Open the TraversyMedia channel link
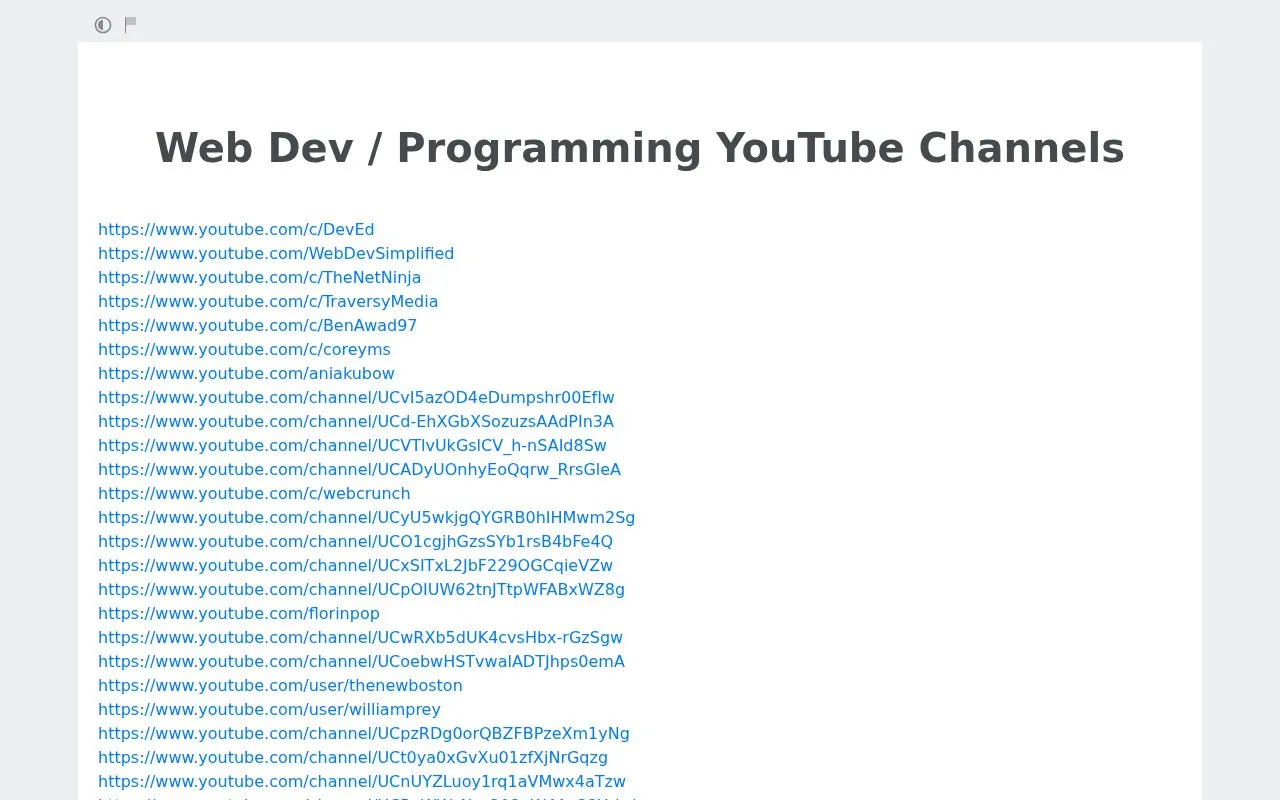The image size is (1280, 800). point(268,301)
